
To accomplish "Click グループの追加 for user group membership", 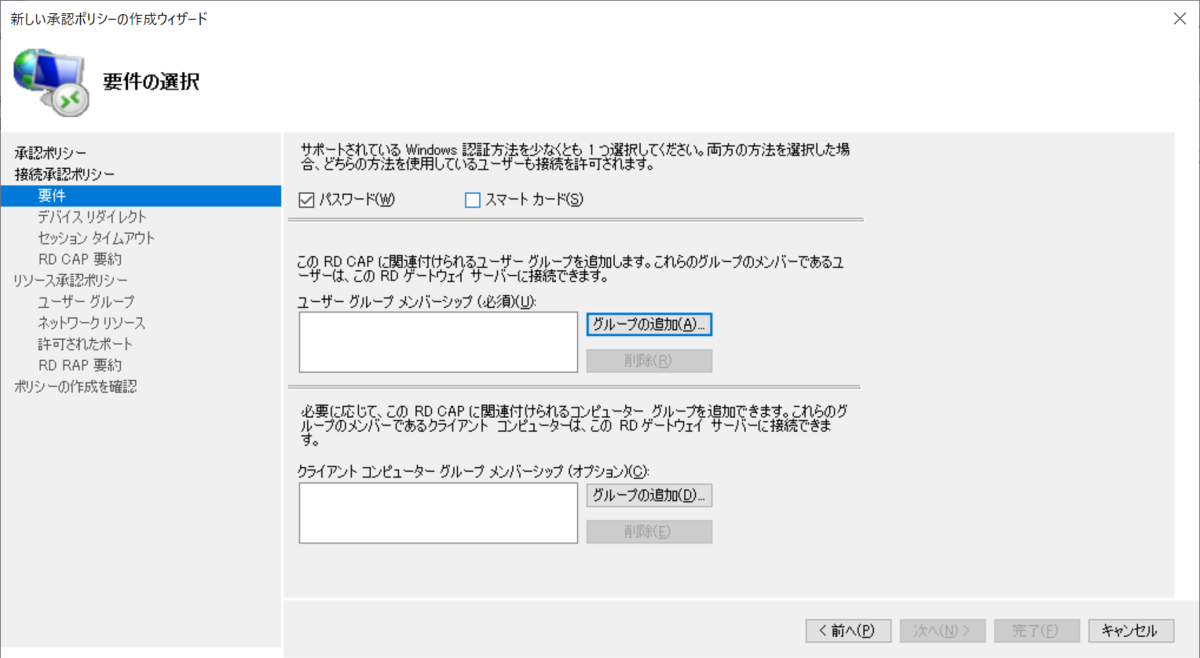I will (649, 323).
